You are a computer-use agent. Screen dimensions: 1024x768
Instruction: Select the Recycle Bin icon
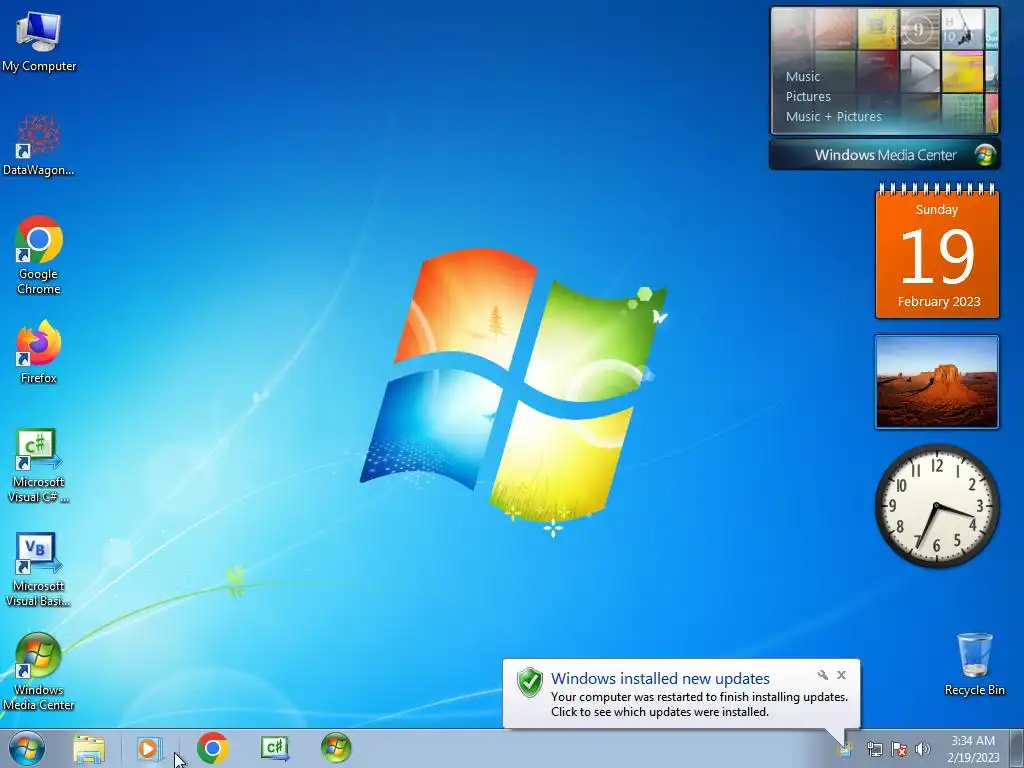tap(974, 664)
